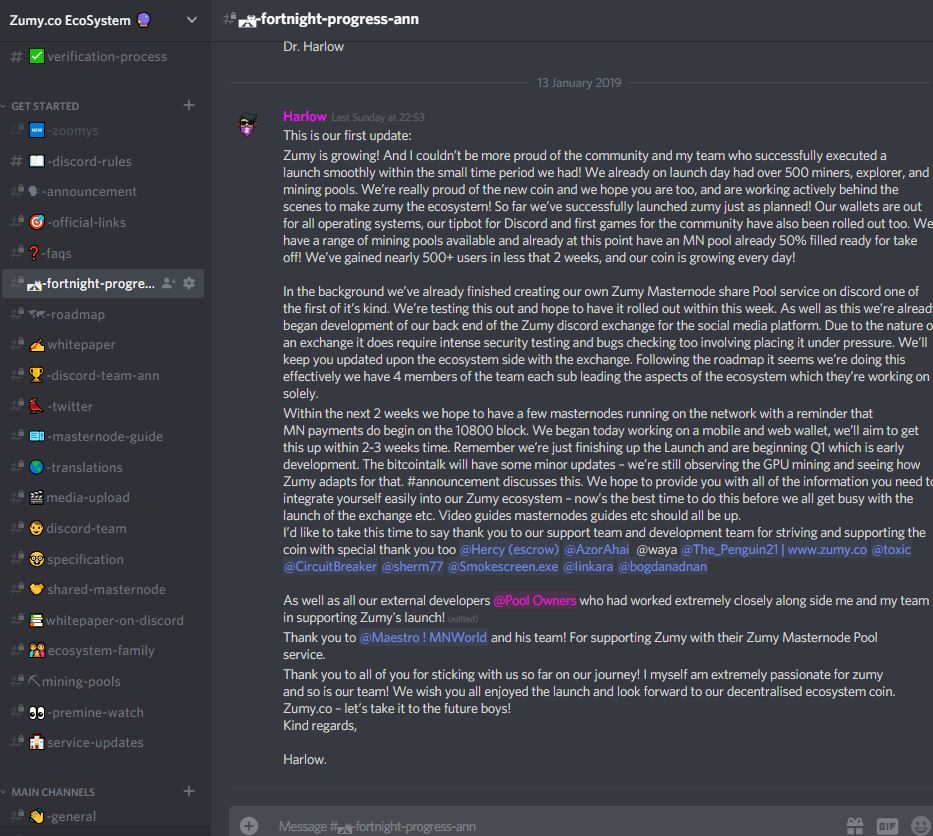Open the whitepaper channel

[102, 345]
